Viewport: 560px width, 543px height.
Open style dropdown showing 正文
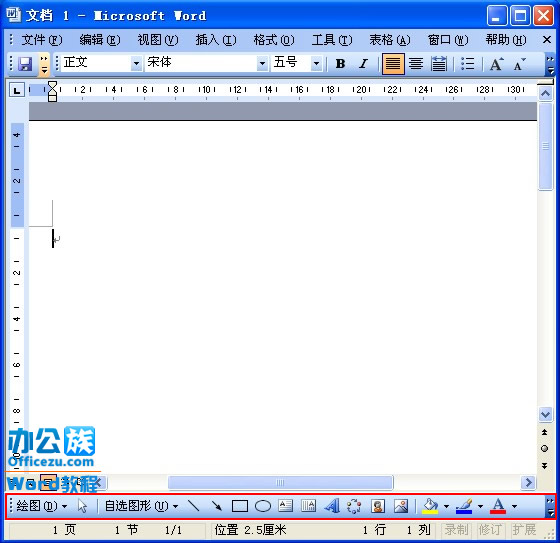click(x=136, y=64)
